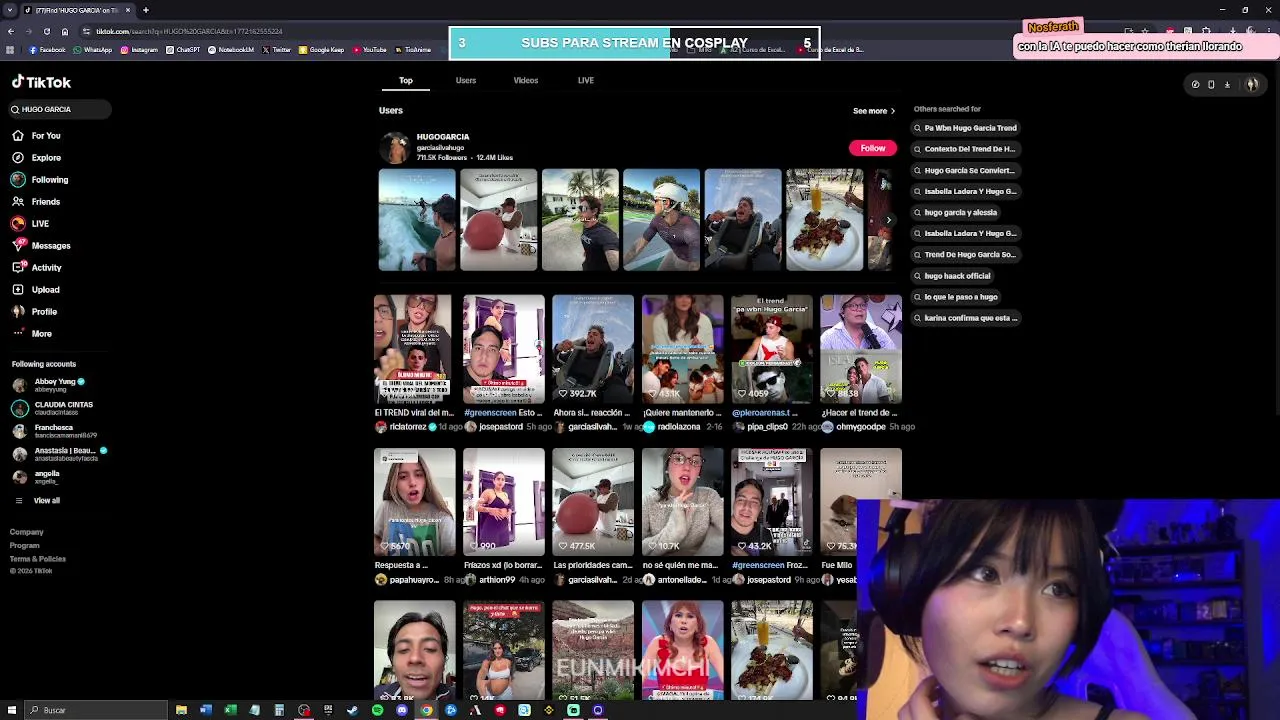This screenshot has height=720, width=1280.
Task: Open a new browser tab
Action: tap(146, 10)
